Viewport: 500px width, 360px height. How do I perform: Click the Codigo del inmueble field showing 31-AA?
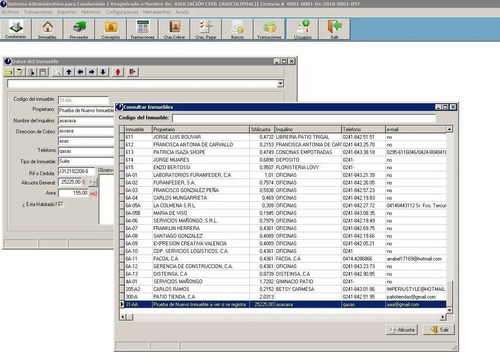point(83,100)
